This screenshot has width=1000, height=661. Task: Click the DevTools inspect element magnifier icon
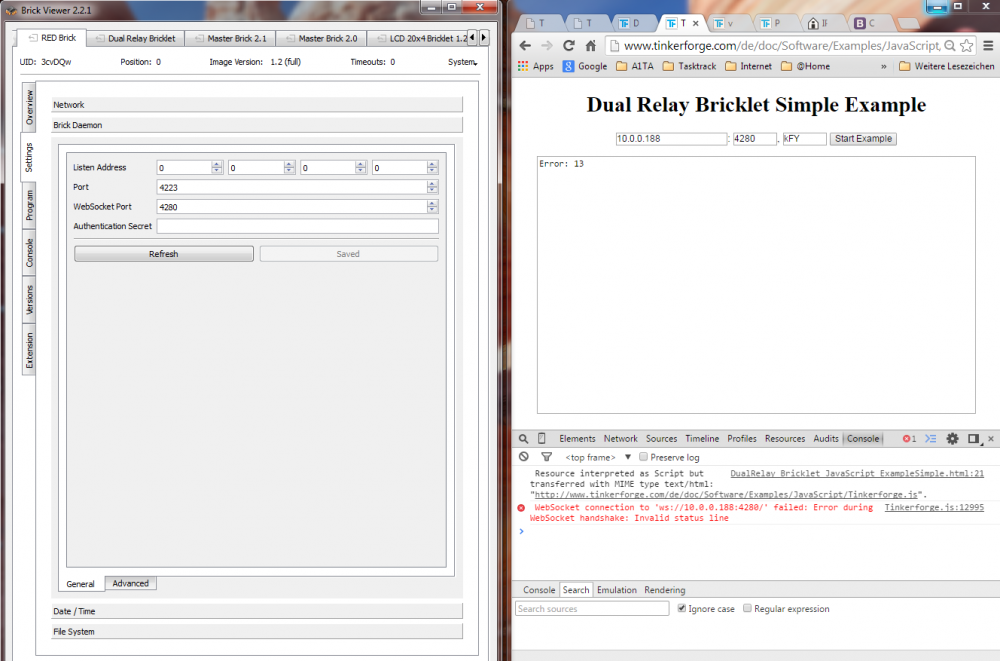(523, 439)
